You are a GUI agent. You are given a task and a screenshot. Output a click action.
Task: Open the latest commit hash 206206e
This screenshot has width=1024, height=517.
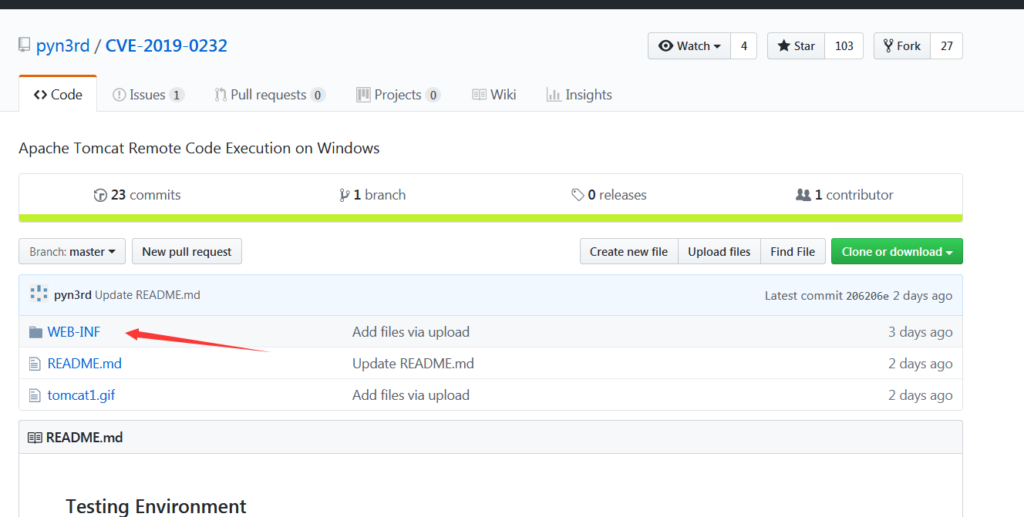coord(867,296)
